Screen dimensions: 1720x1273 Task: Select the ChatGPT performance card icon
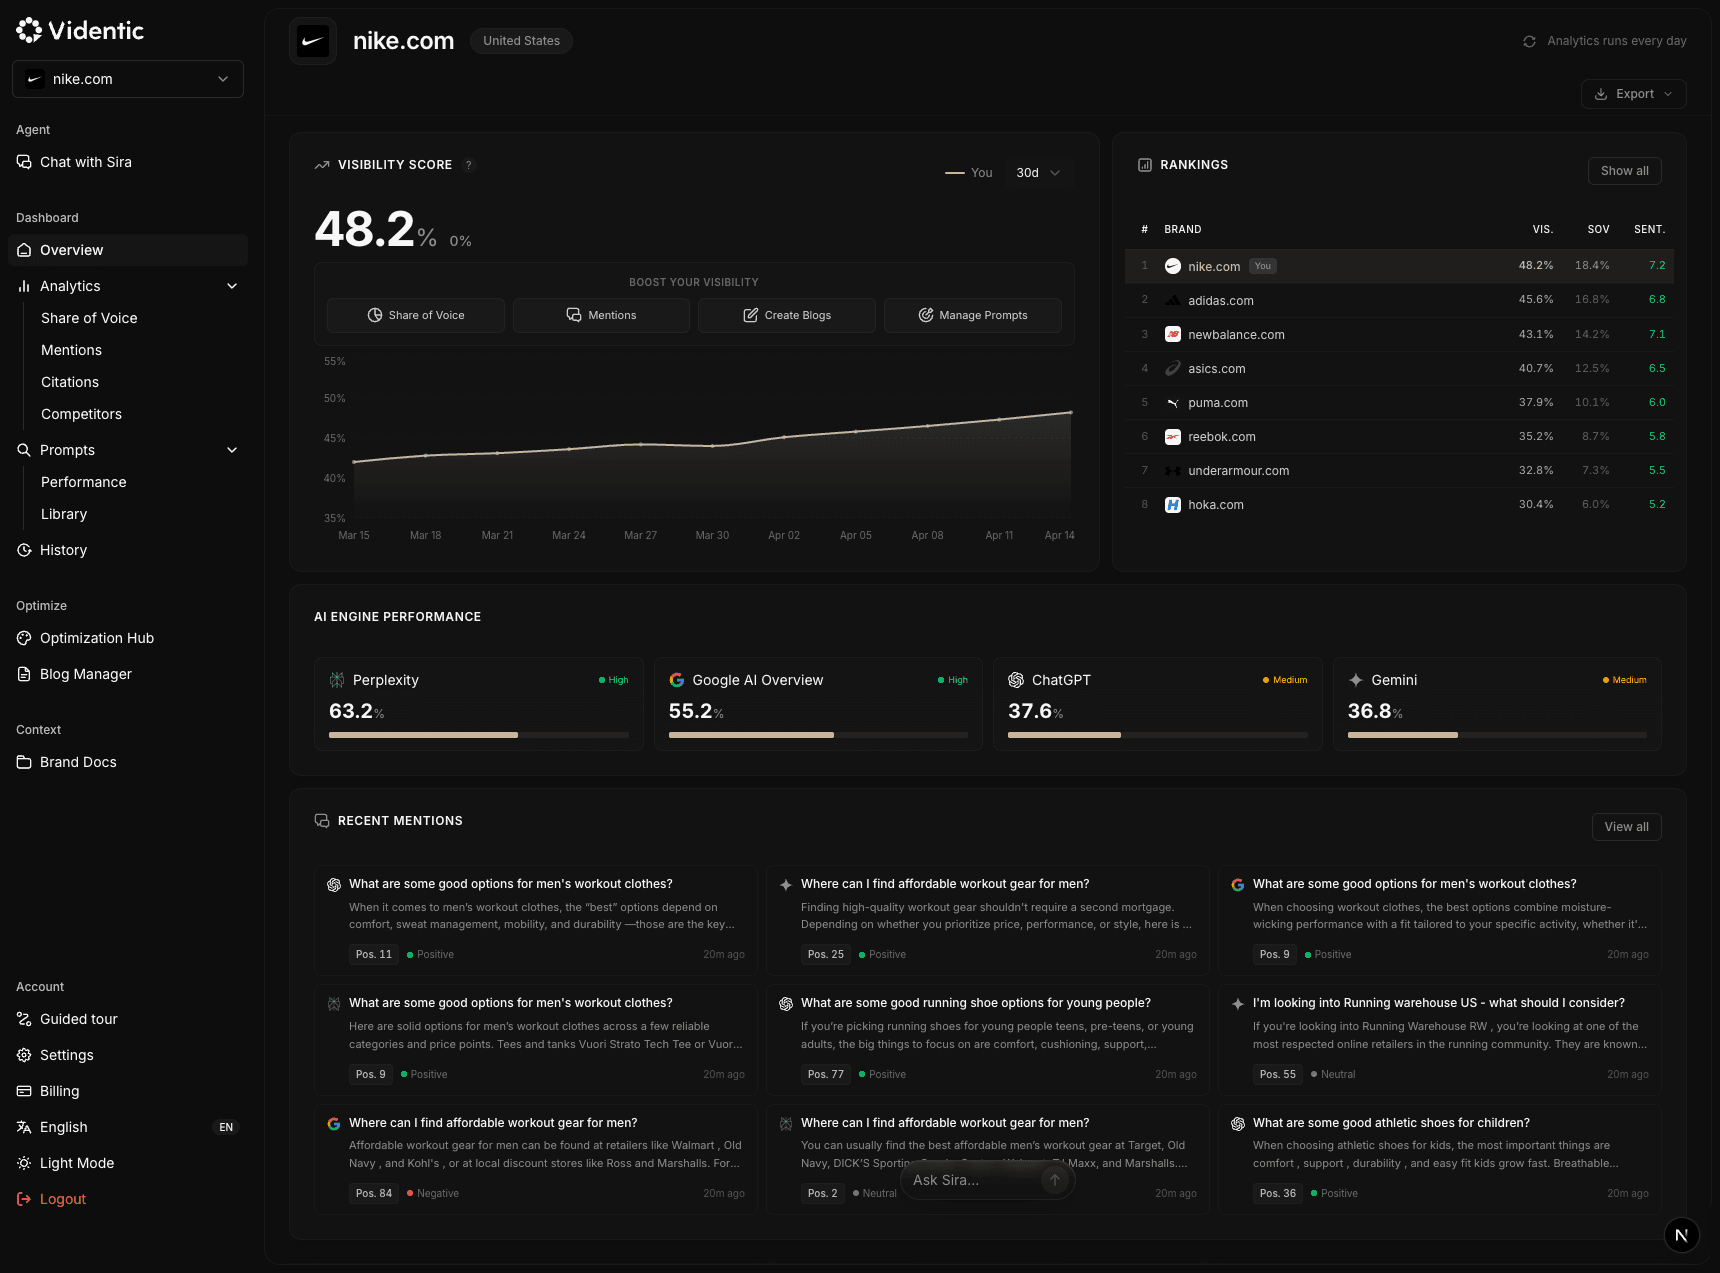[1017, 679]
